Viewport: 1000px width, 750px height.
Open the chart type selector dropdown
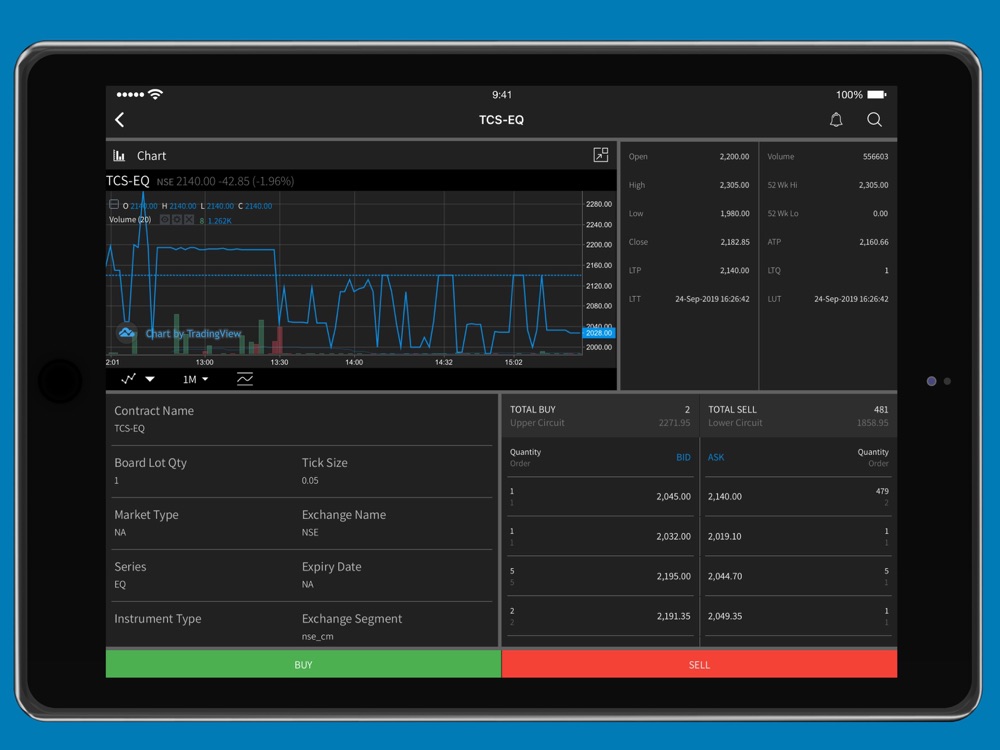tap(138, 379)
